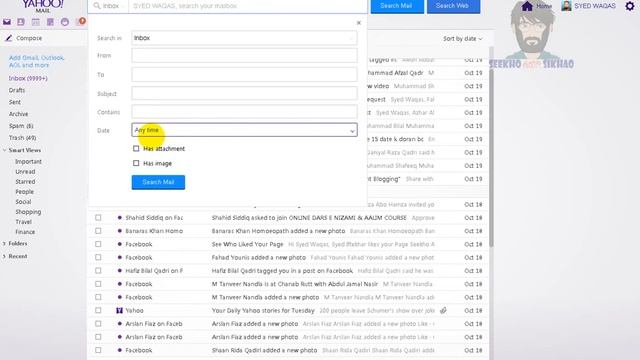Select checkbox for Banaras Khan Homoeopath email
This screenshot has height=360, width=640.
click(x=98, y=231)
